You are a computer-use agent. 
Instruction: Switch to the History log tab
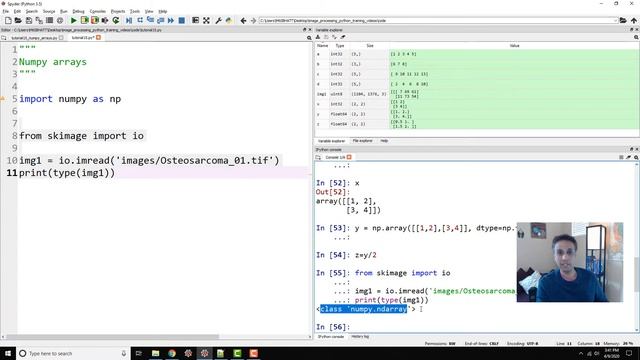point(360,337)
